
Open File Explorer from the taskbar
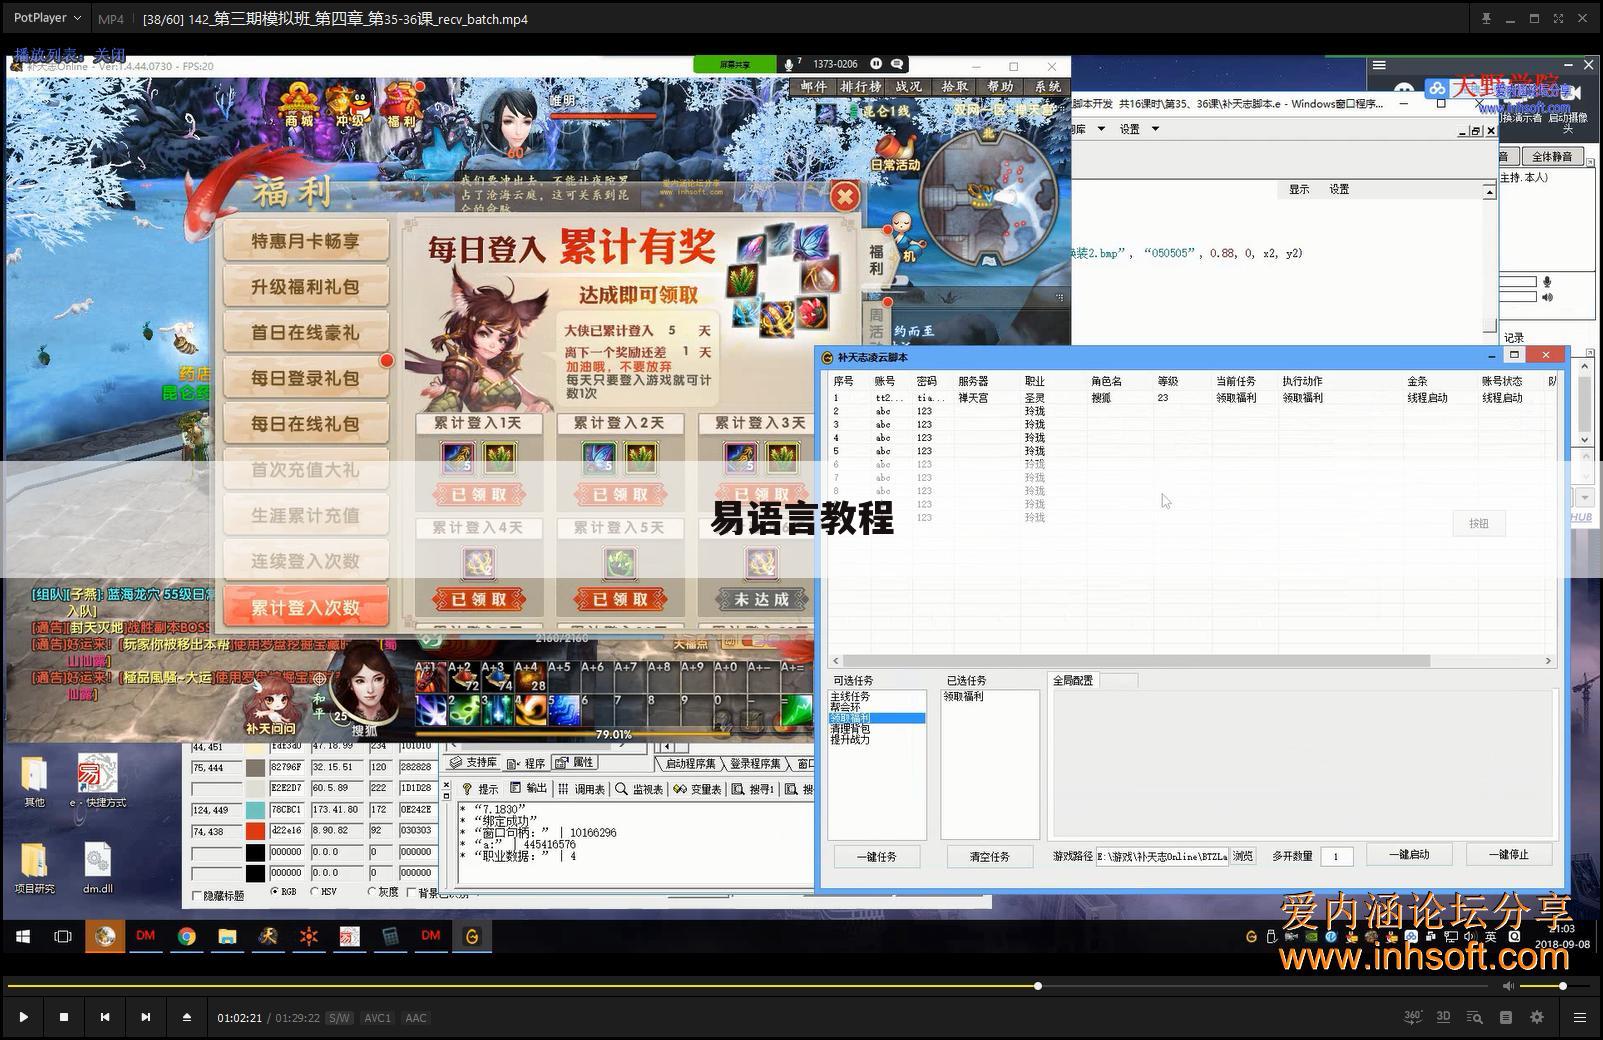pos(227,936)
